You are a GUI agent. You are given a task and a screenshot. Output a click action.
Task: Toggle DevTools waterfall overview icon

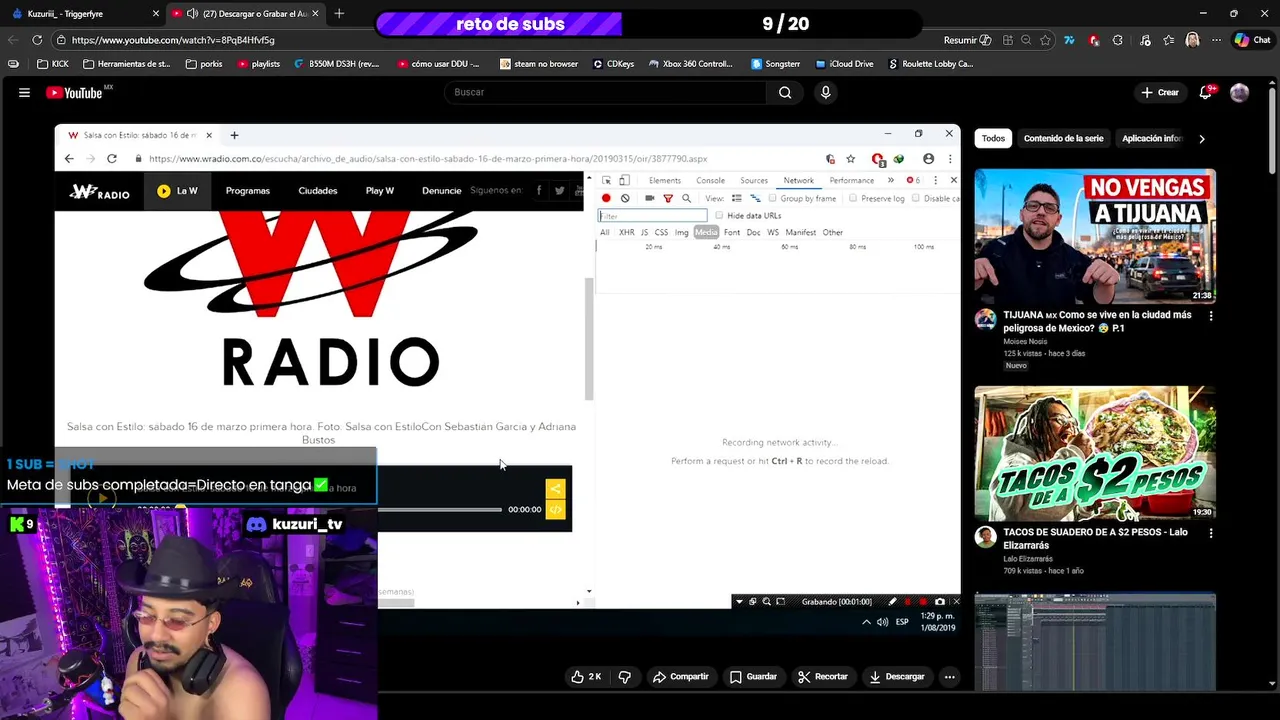[x=755, y=198]
